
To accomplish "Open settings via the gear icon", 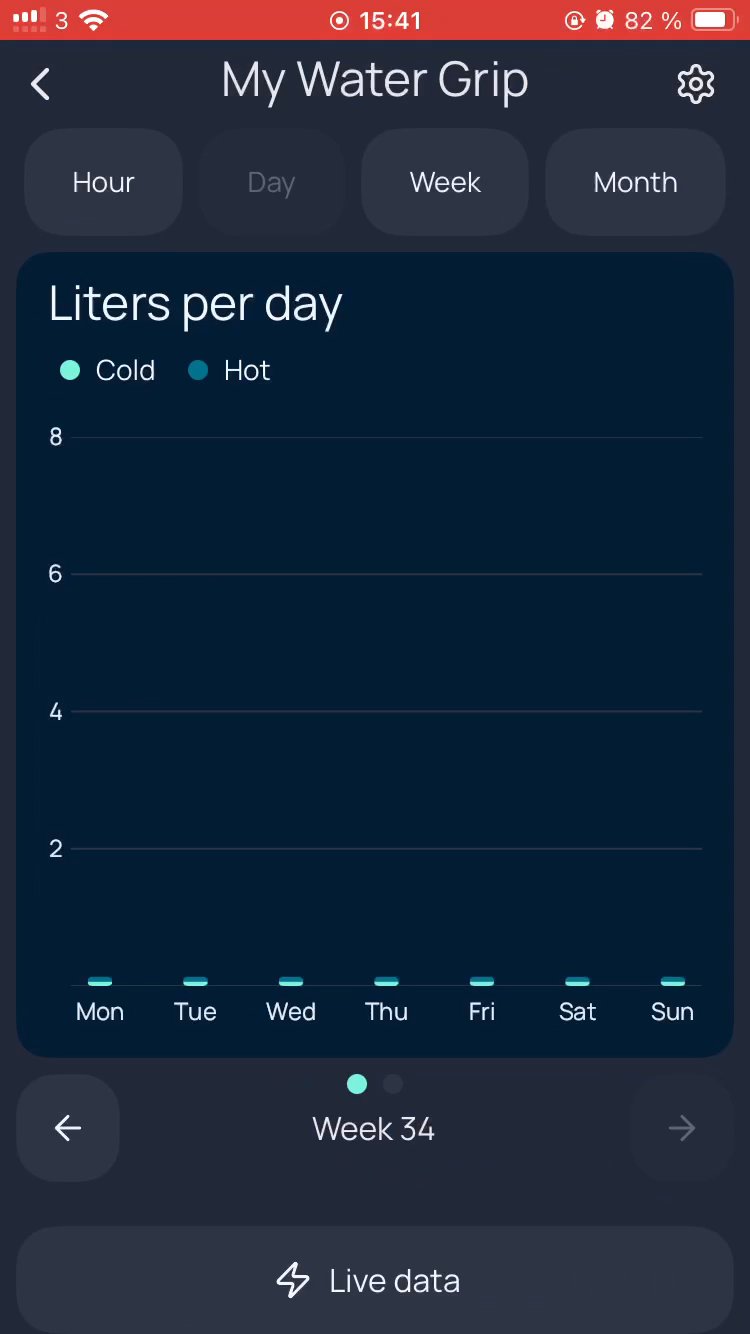I will pyautogui.click(x=695, y=84).
